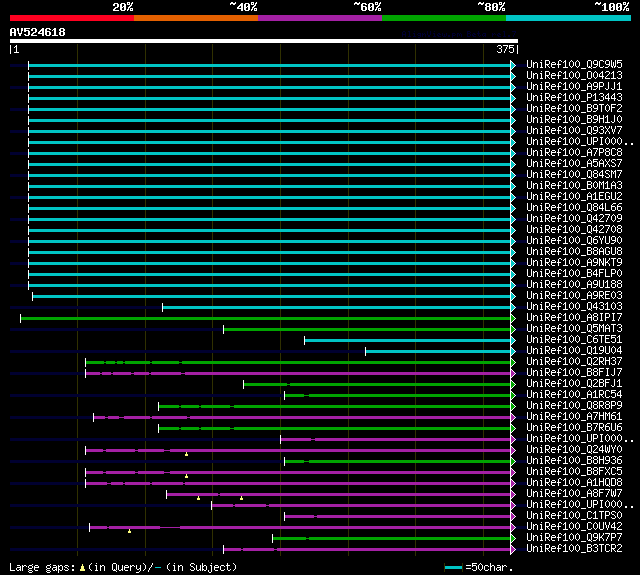Click the purple alignment bar for UniRef100_B8FIJ7
Viewport: 640px width, 575px height.
[x=298, y=373]
